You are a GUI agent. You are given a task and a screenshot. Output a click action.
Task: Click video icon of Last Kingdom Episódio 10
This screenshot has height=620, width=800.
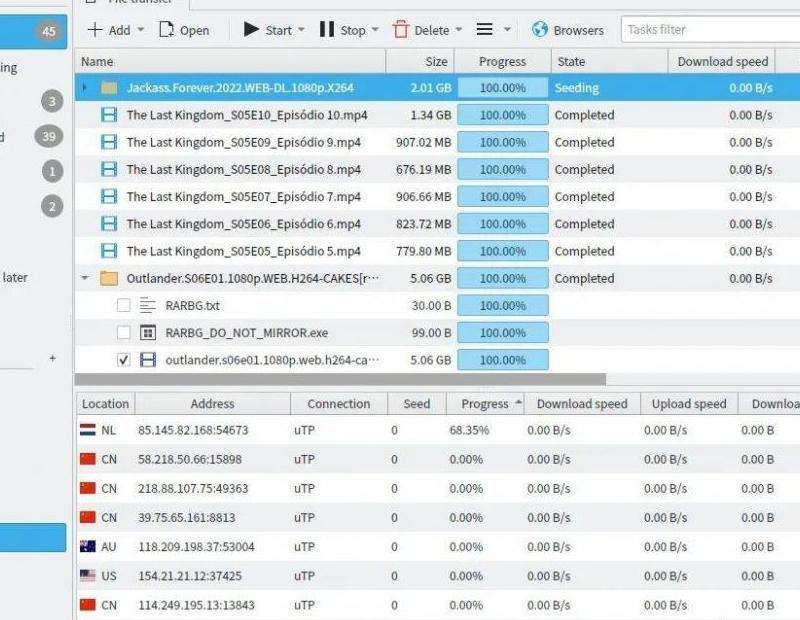[109, 115]
